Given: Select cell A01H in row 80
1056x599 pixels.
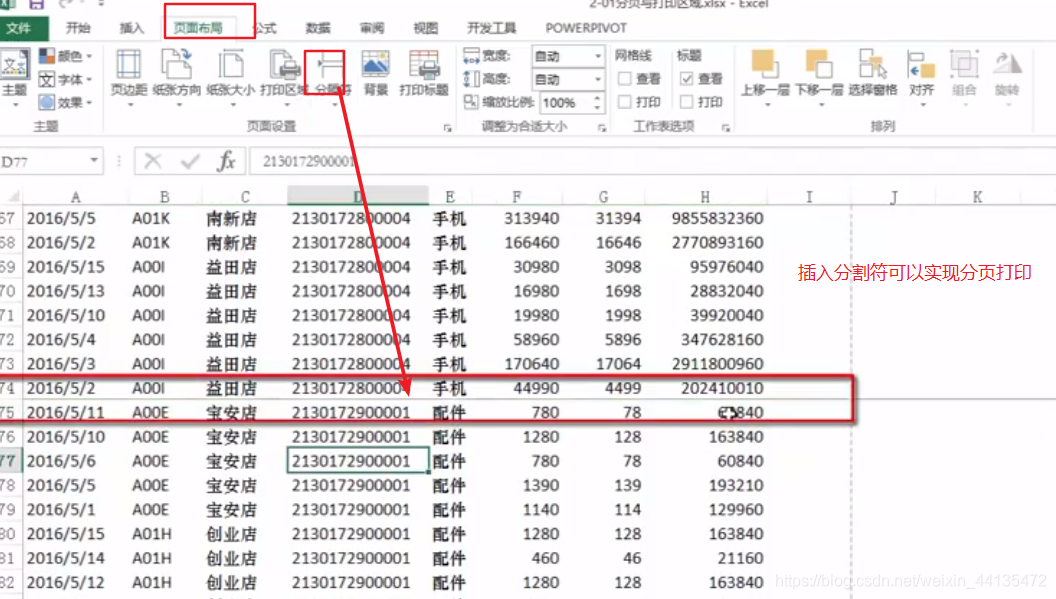Looking at the screenshot, I should point(165,534).
